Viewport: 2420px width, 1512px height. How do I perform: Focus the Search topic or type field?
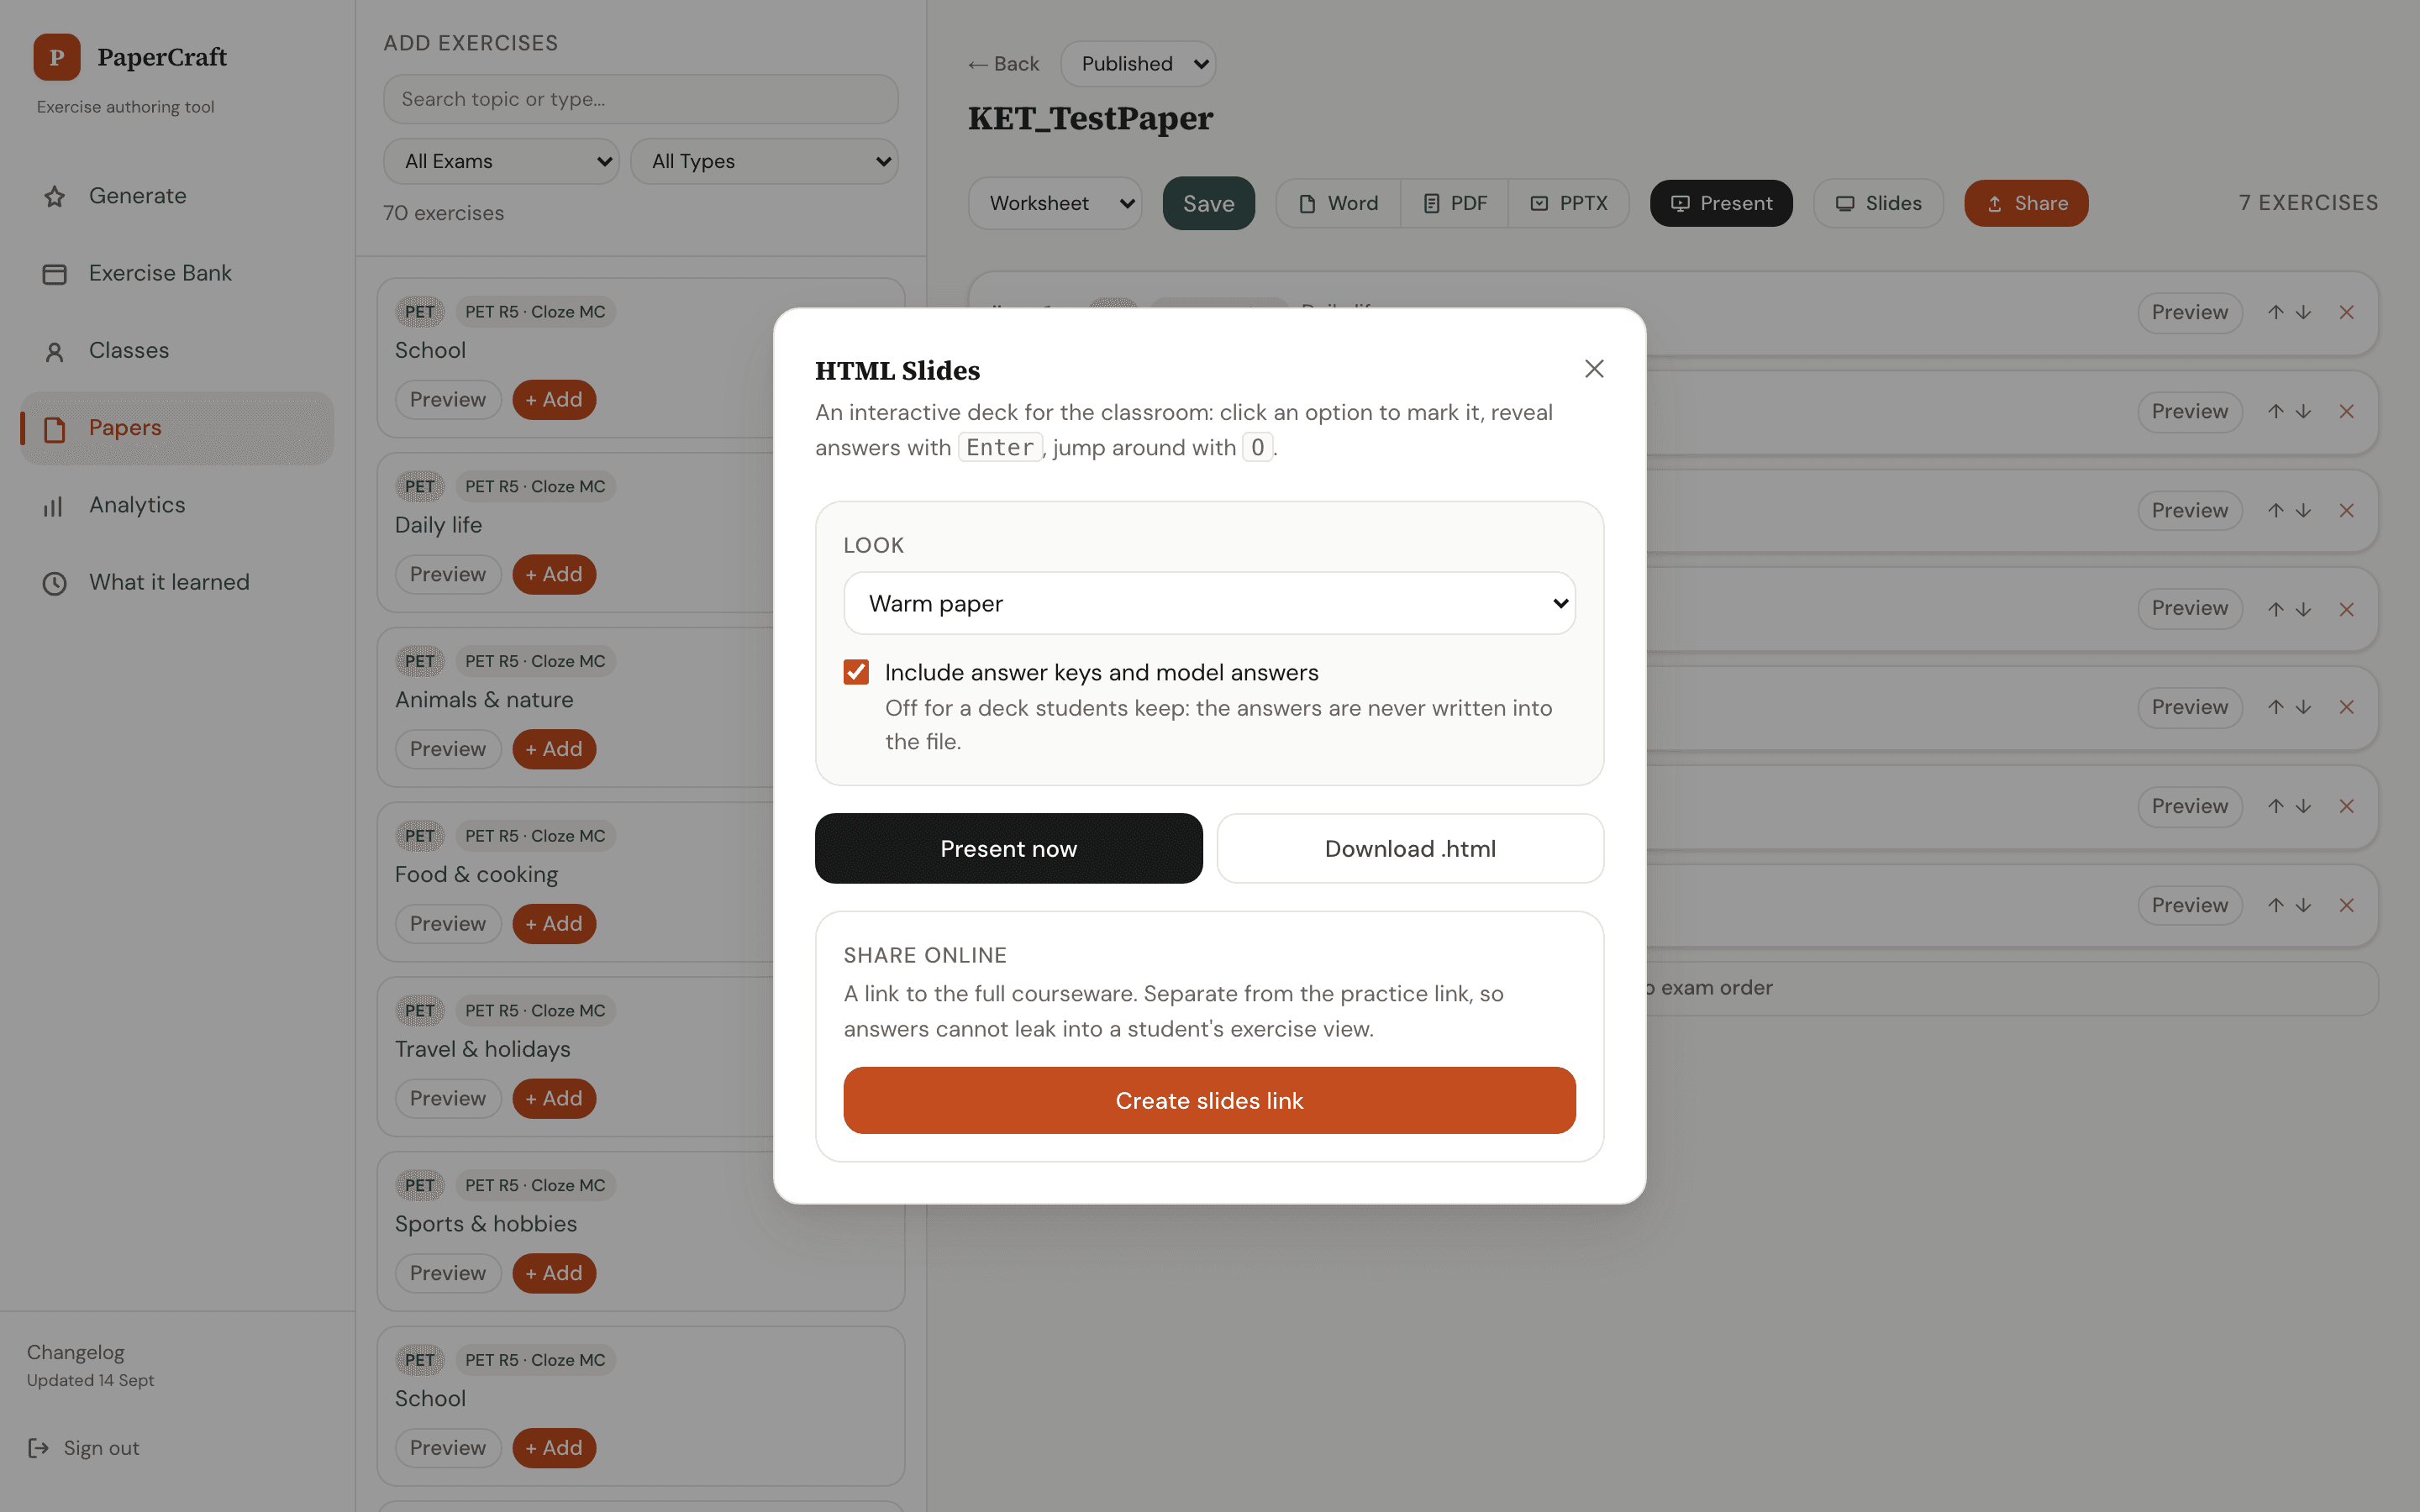[x=640, y=99]
